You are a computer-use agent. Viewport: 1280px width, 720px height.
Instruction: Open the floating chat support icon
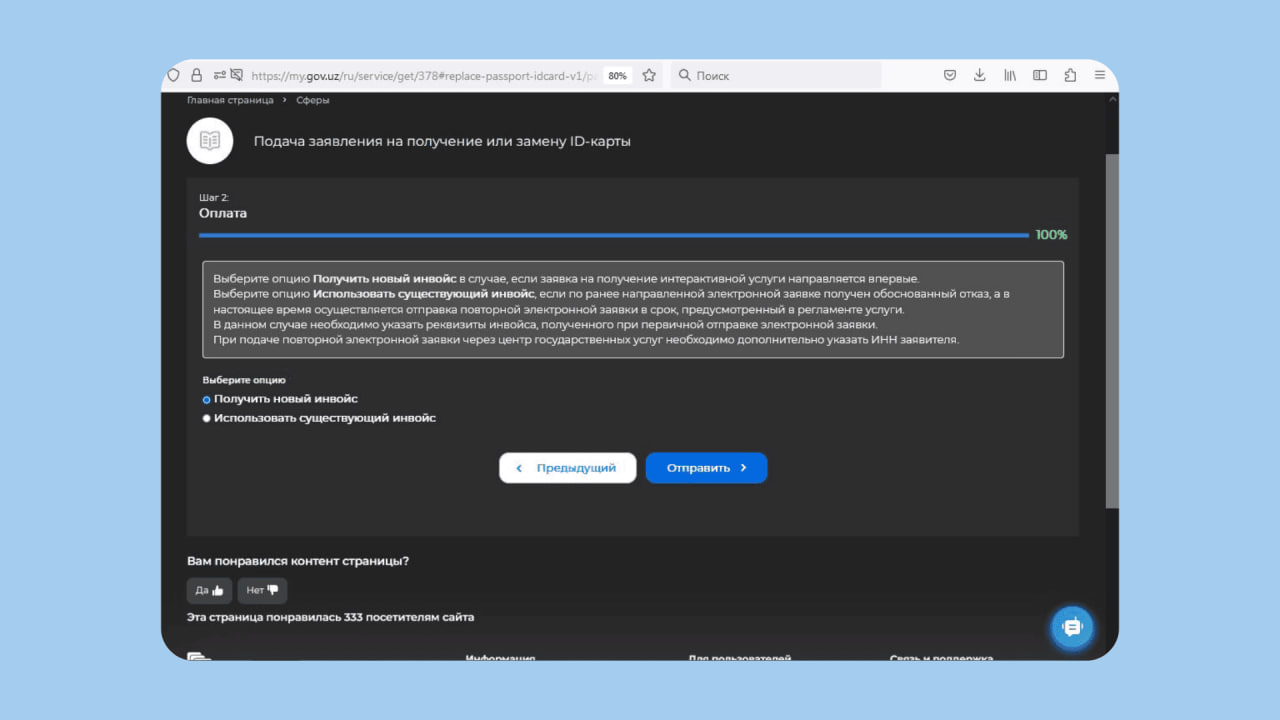click(1072, 627)
